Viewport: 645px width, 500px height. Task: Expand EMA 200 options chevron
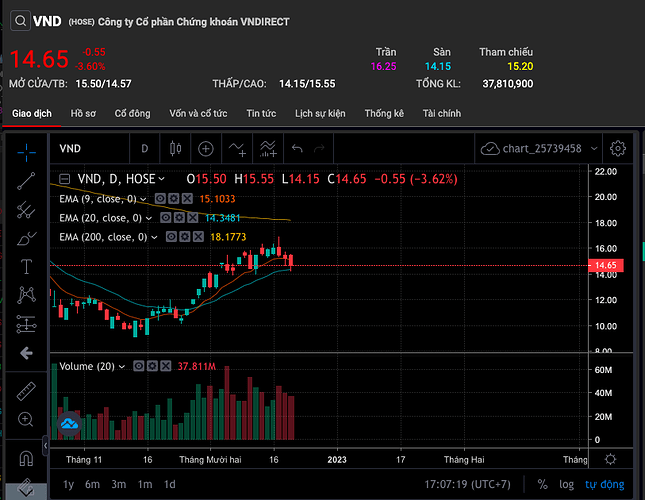pyautogui.click(x=154, y=237)
